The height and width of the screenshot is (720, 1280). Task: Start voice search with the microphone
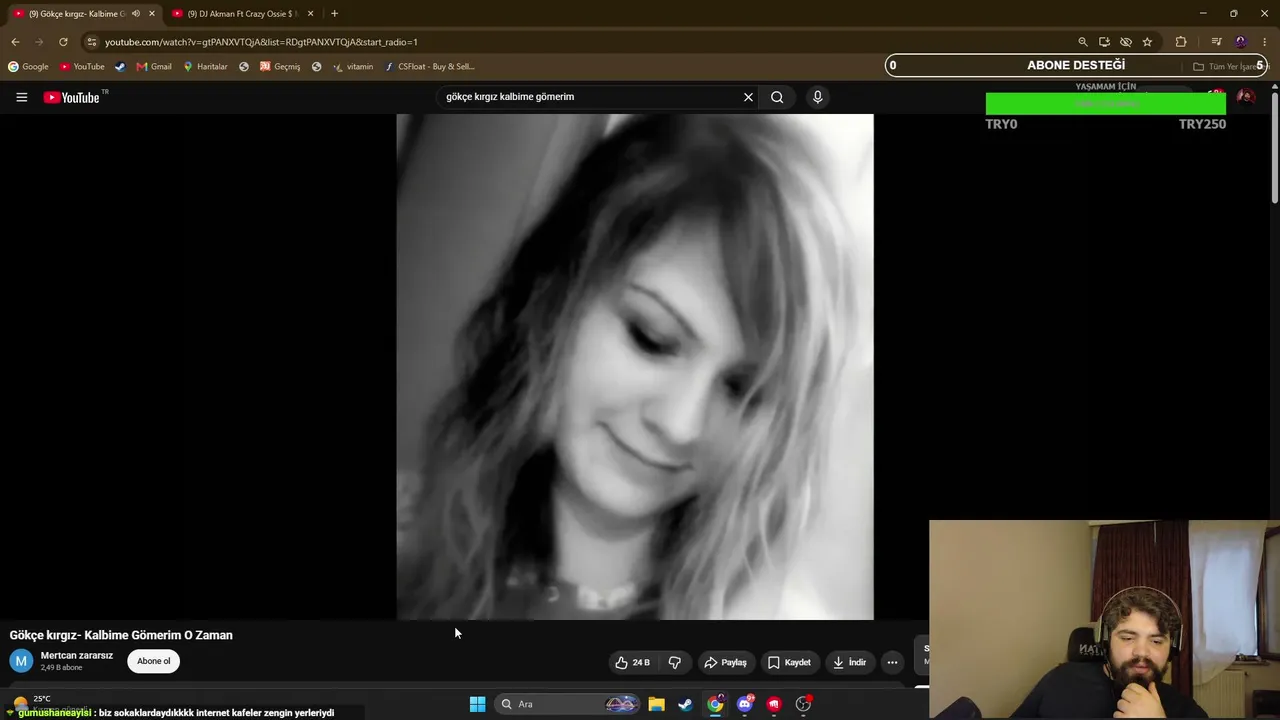817,97
